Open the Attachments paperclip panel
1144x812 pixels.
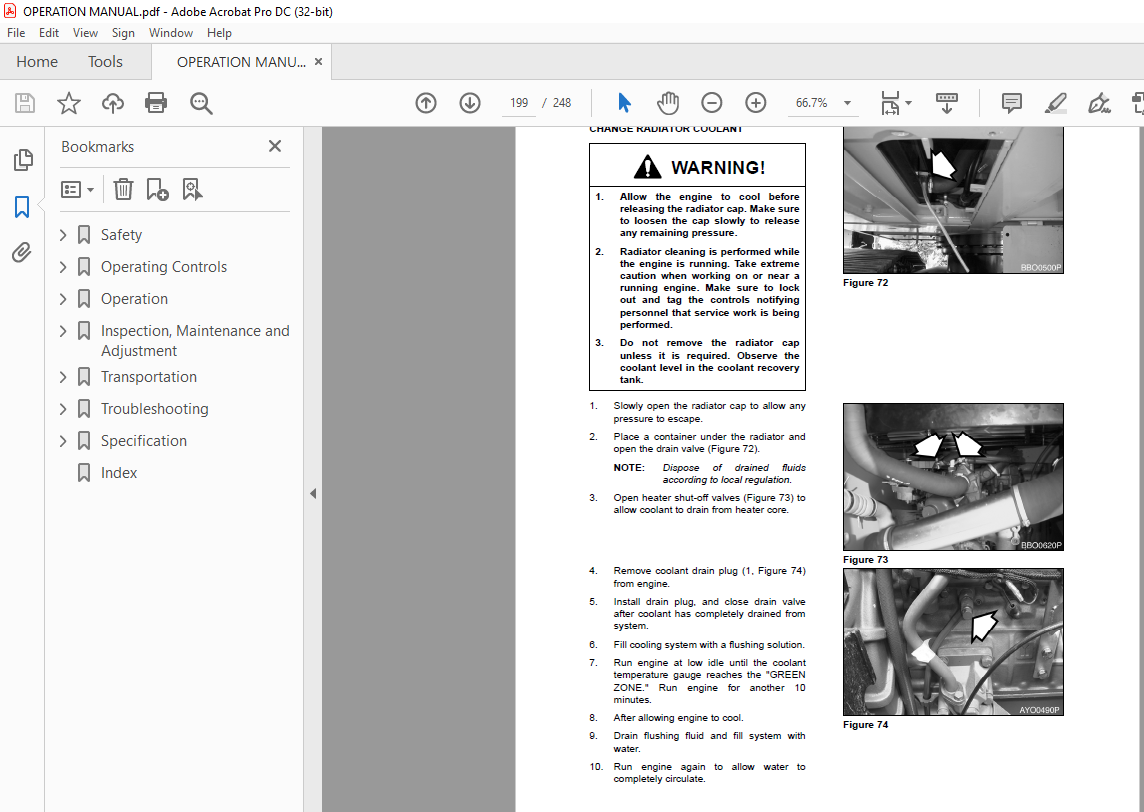tap(22, 252)
